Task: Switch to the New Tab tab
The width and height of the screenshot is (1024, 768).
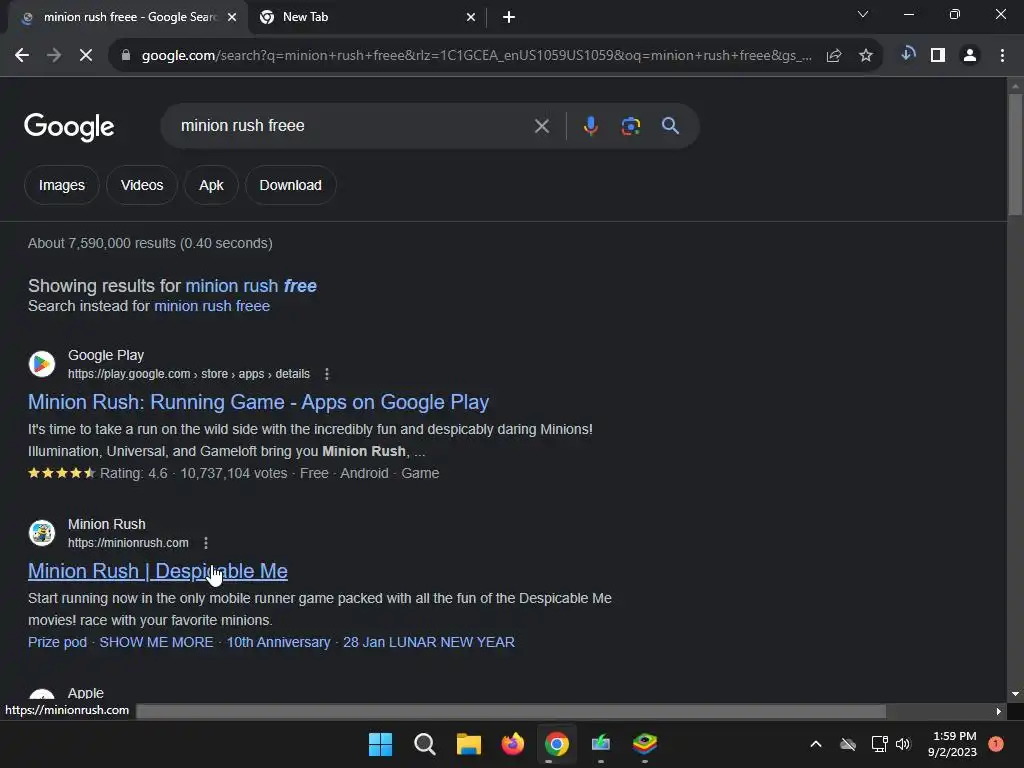Action: point(368,17)
